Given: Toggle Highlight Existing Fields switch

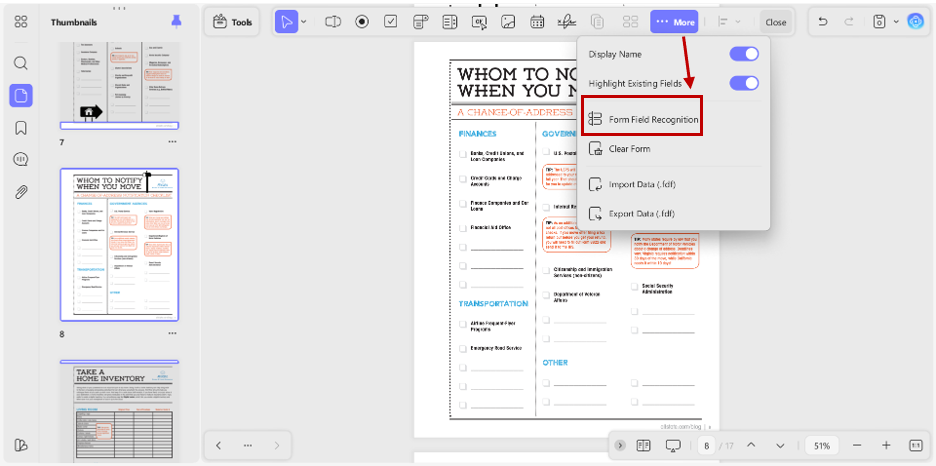Looking at the screenshot, I should (744, 84).
